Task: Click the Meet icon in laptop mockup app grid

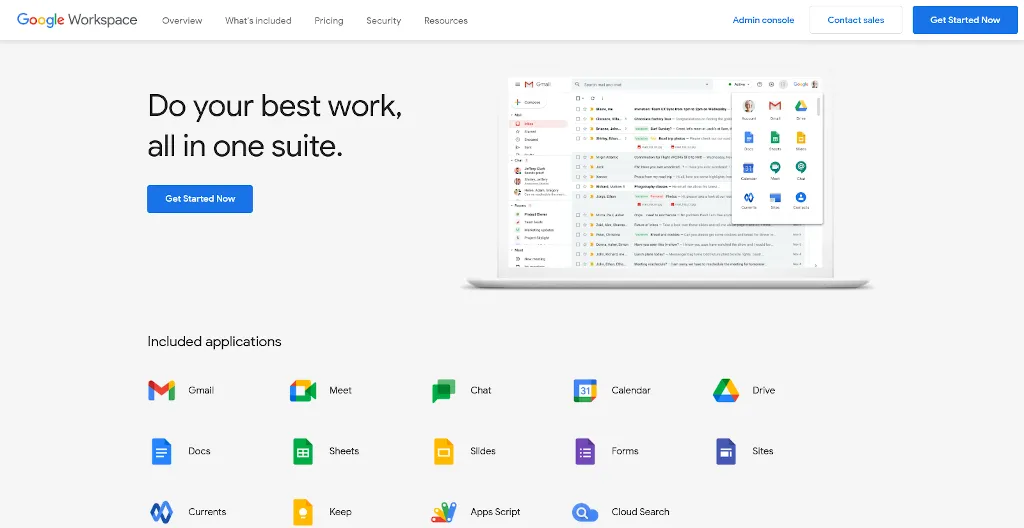Action: 775,167
